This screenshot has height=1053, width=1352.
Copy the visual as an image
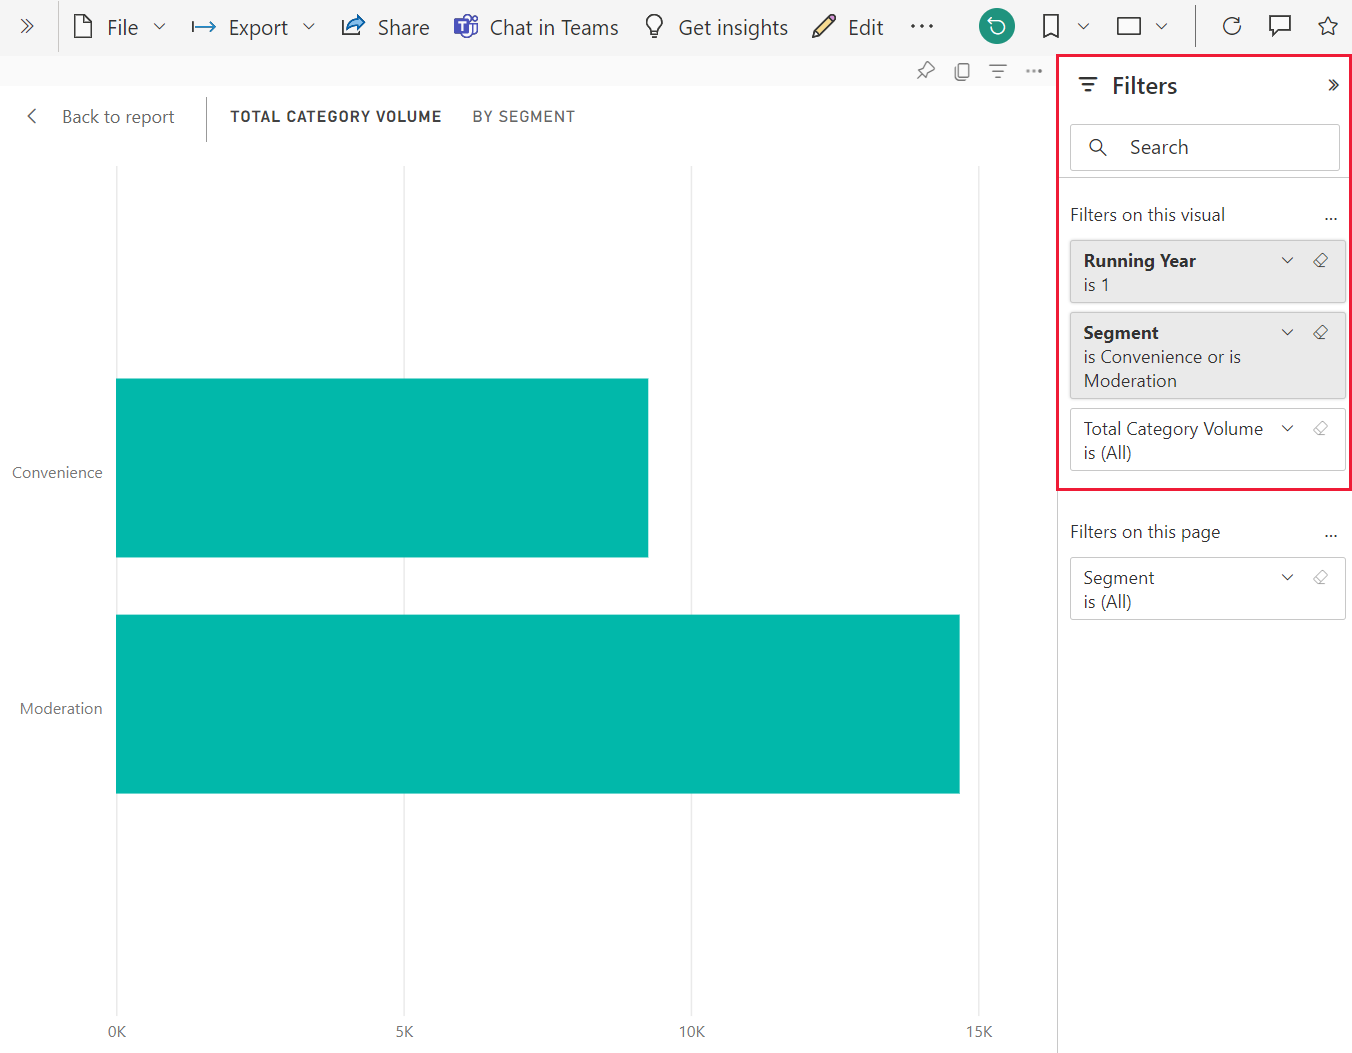[x=962, y=70]
